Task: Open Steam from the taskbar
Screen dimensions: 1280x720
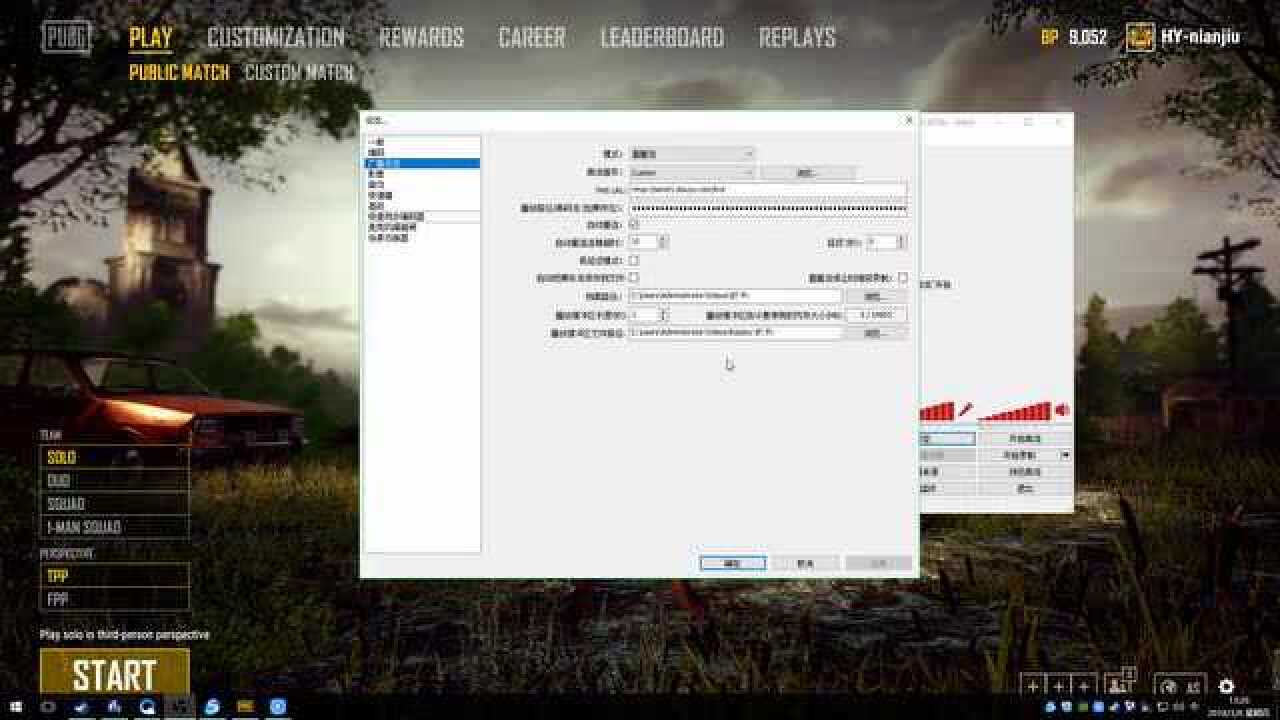Action: click(x=81, y=707)
